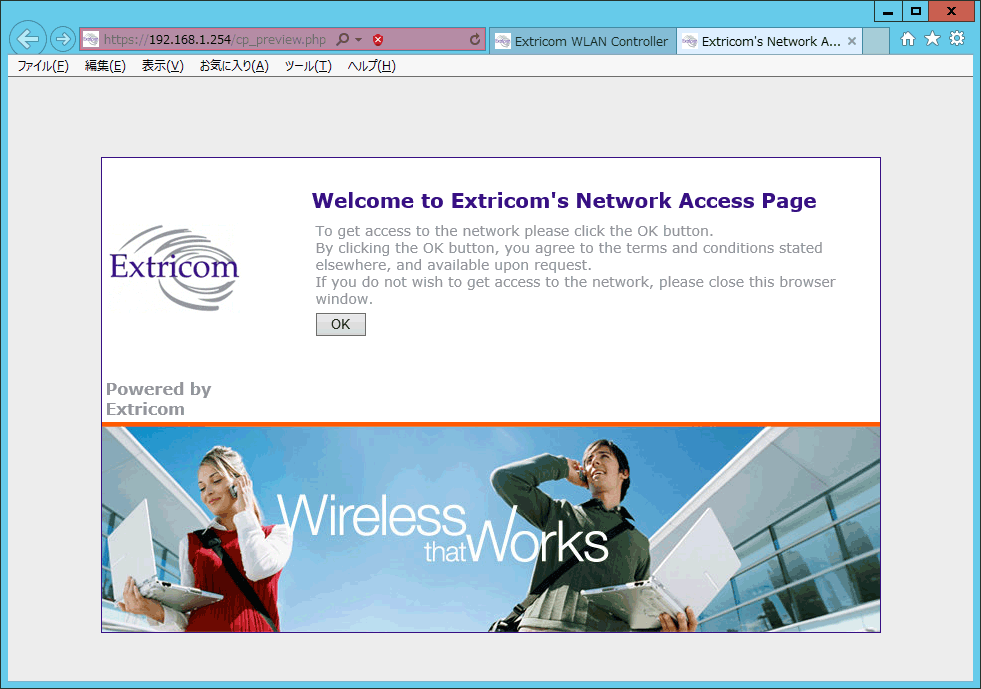Click the search magnifier icon in address bar
The height and width of the screenshot is (689, 981).
342,39
